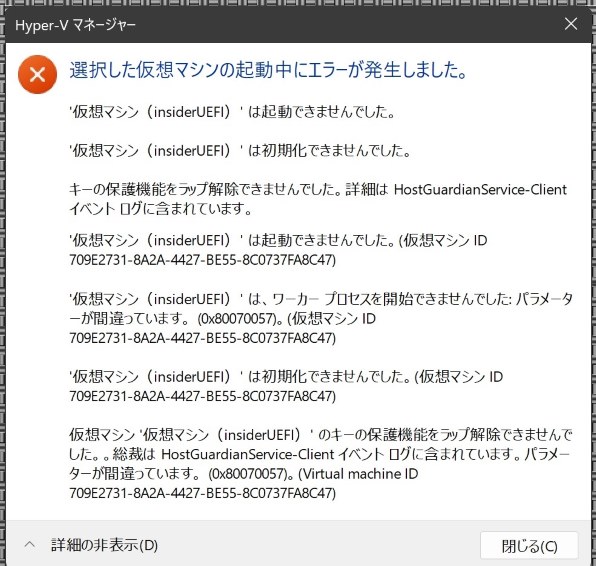Screen dimensions: 596x566
Task: Click the text HostGuardianService-Client in first paragraph
Action: click(480, 189)
